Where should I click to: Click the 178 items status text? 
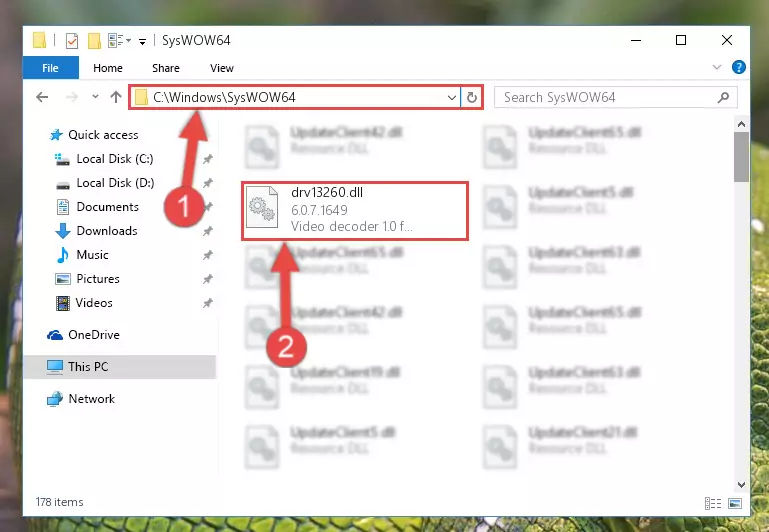[x=59, y=502]
